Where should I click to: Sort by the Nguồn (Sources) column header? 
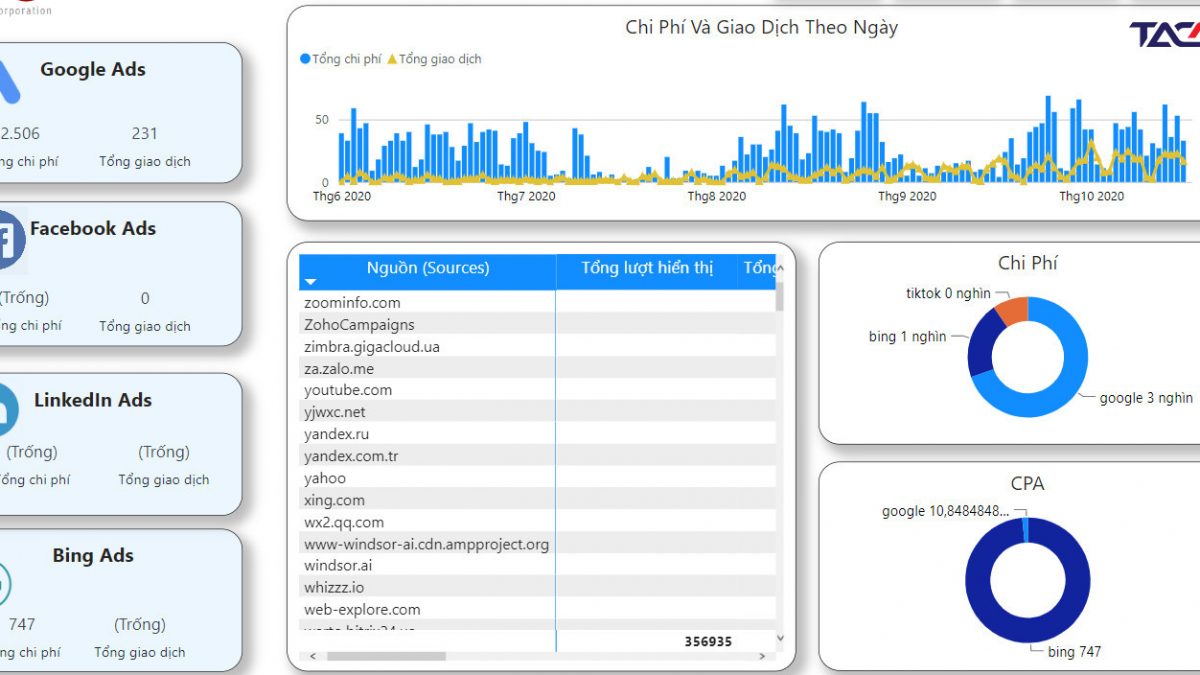pos(428,268)
